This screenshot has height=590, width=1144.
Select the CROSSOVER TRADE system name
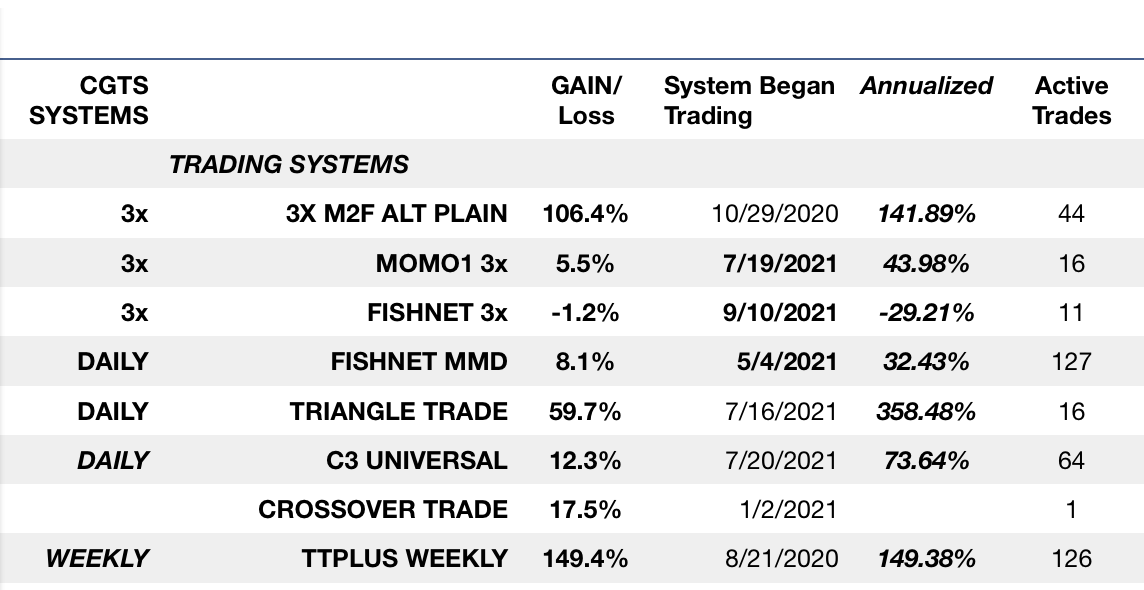[383, 509]
